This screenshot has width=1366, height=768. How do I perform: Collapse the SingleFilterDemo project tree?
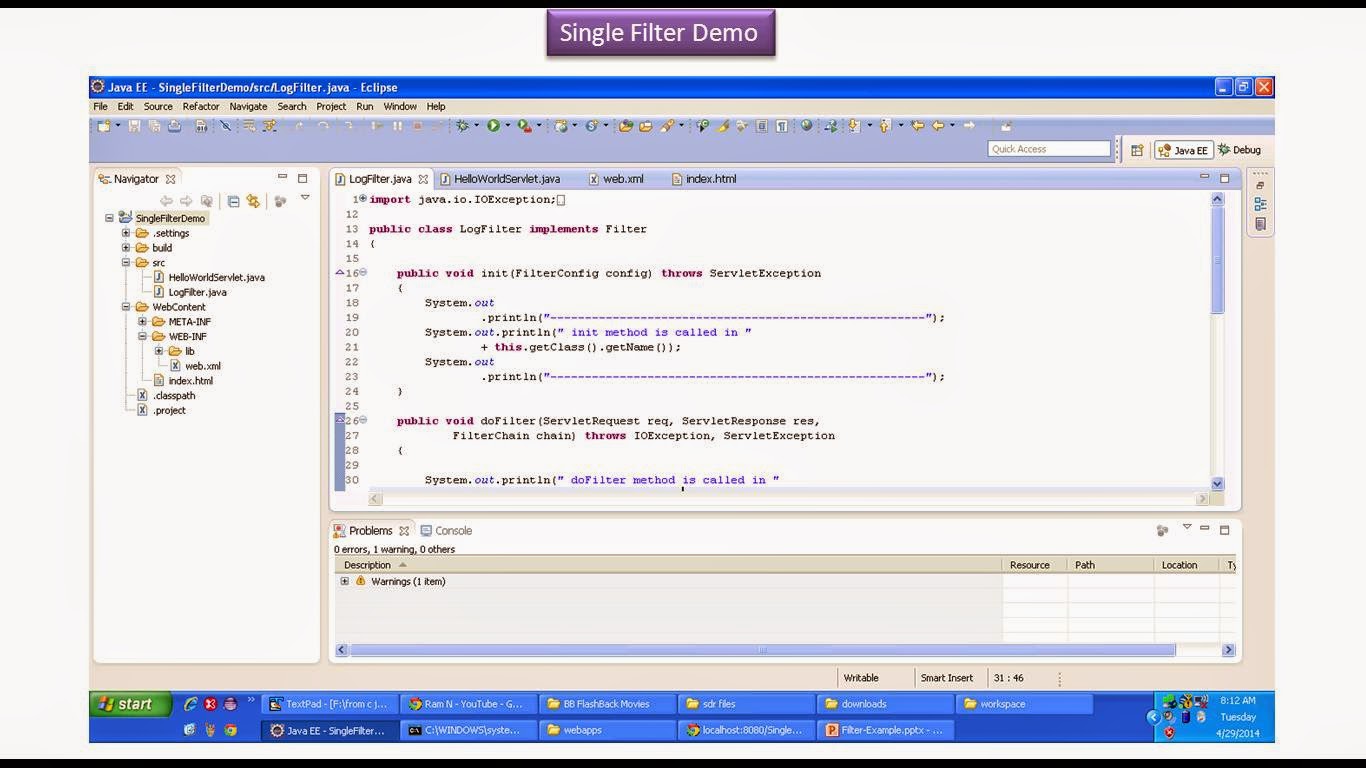pyautogui.click(x=110, y=218)
